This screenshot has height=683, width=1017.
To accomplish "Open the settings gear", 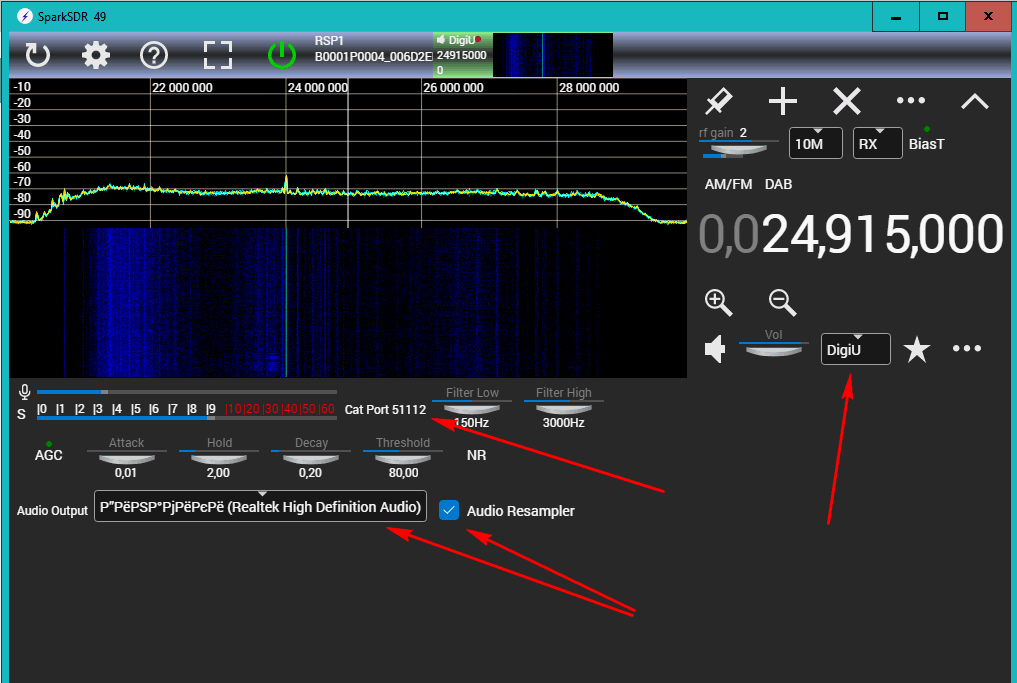I will [96, 55].
